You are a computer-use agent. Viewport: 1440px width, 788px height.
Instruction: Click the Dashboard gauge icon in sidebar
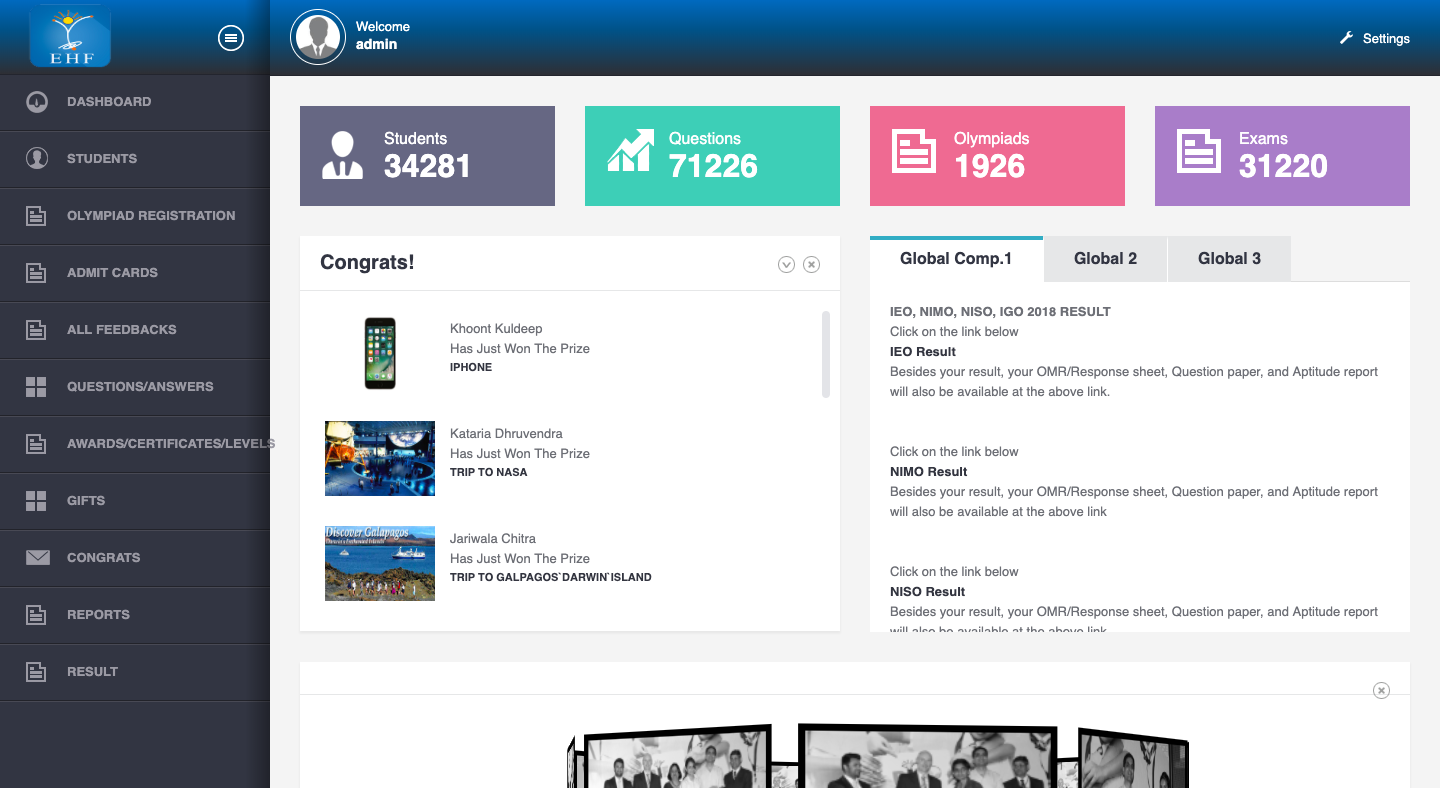coord(37,102)
